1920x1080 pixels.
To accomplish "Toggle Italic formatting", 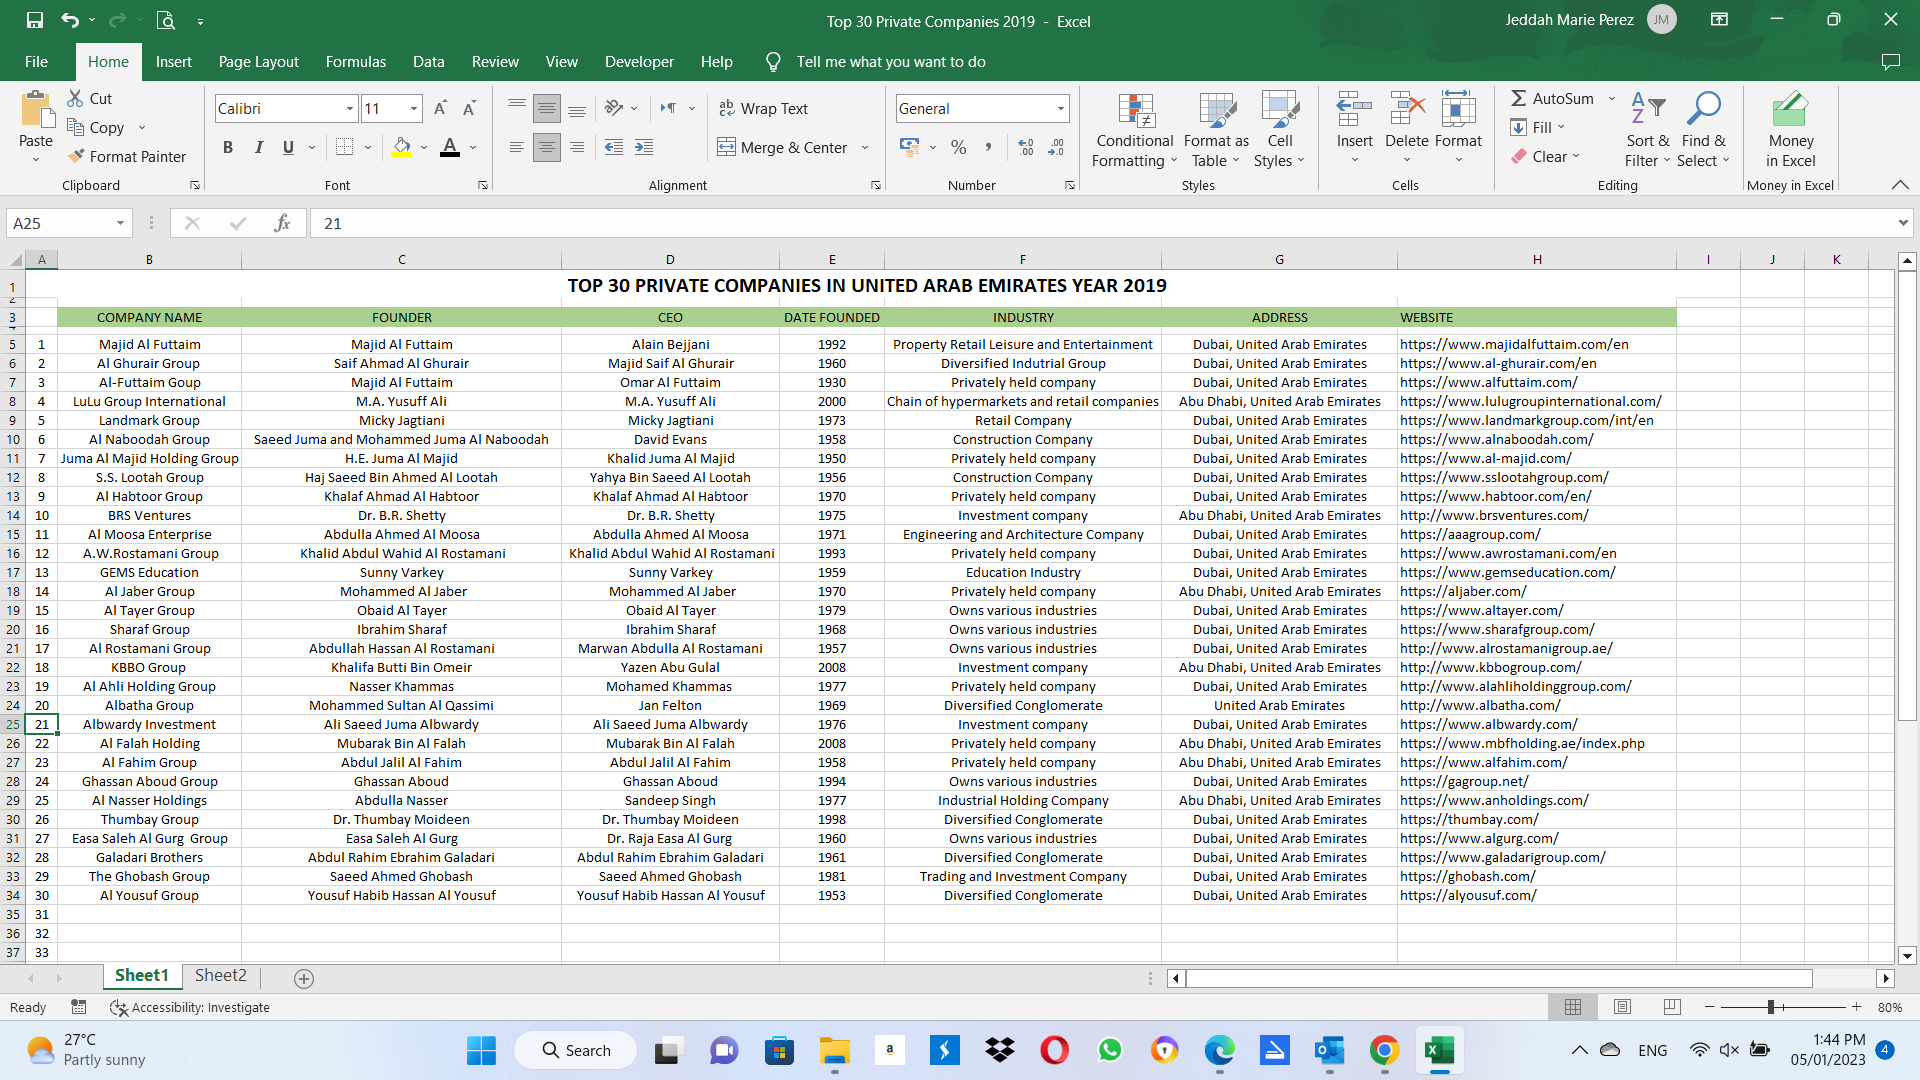I will 258,148.
